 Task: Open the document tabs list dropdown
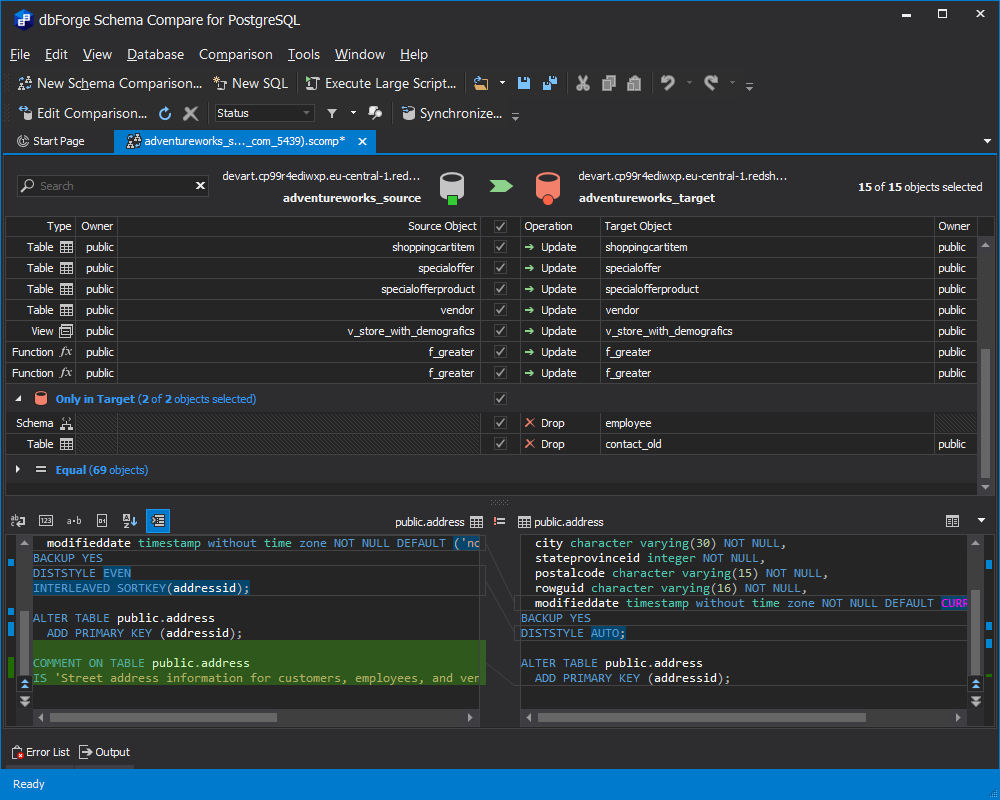[x=987, y=141]
